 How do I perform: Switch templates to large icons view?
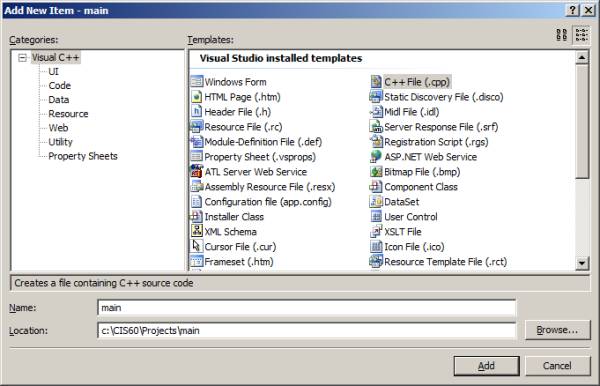coord(562,35)
